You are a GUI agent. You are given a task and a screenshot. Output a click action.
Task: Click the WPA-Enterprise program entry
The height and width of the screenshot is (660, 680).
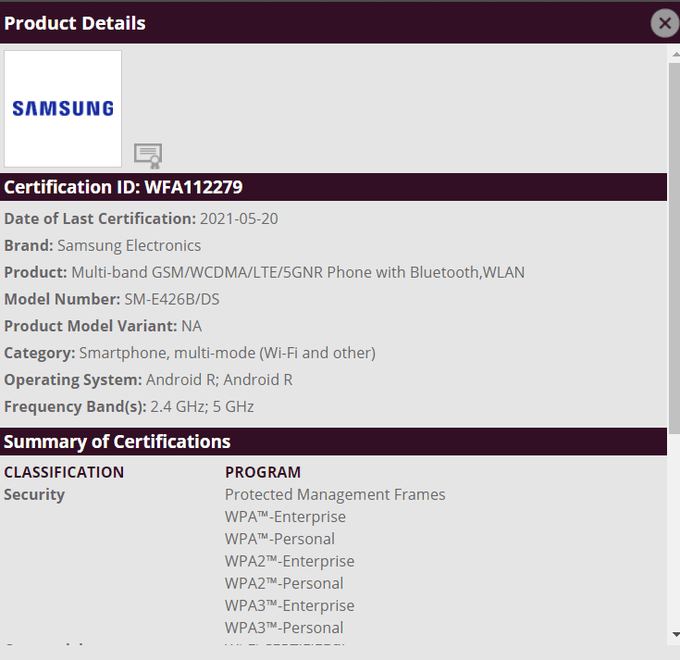285,517
